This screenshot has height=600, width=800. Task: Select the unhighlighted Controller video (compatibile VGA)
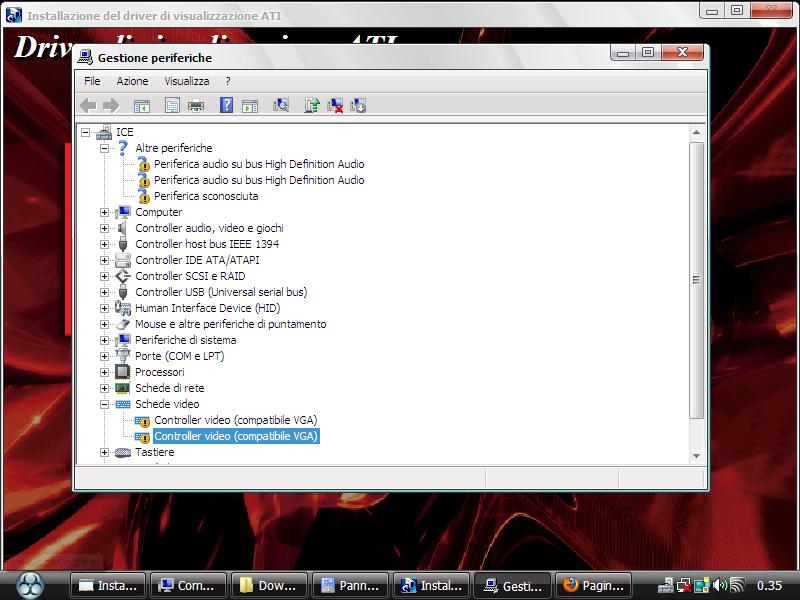click(x=235, y=420)
